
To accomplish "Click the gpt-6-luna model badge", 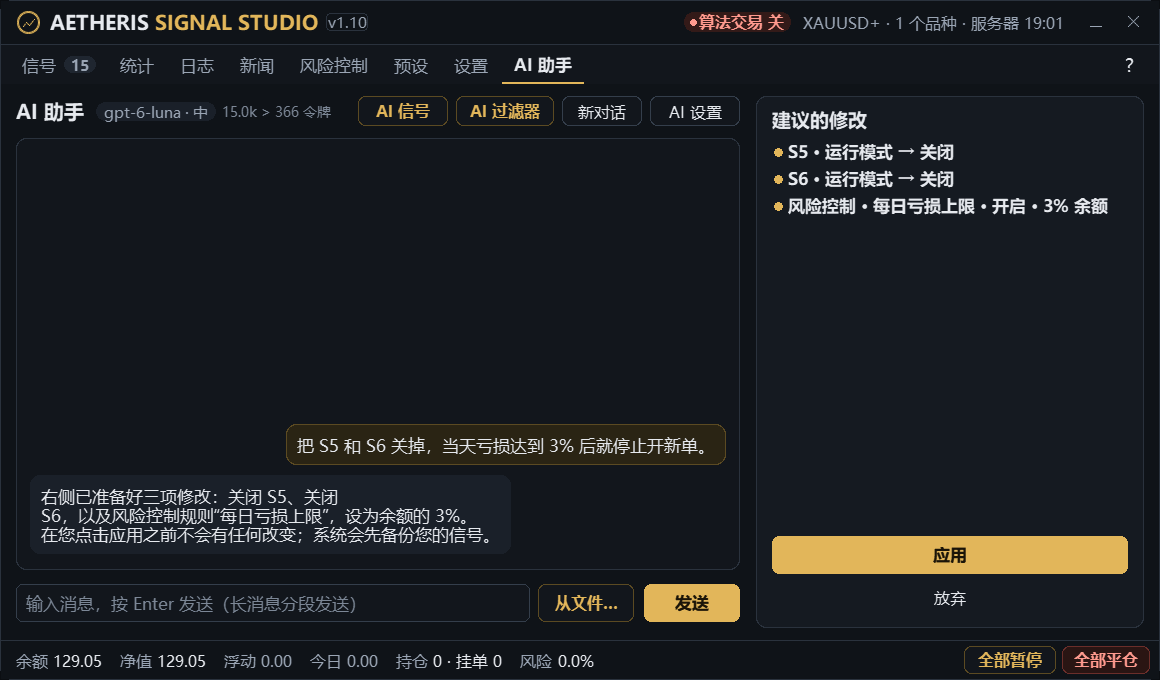I will click(x=155, y=112).
